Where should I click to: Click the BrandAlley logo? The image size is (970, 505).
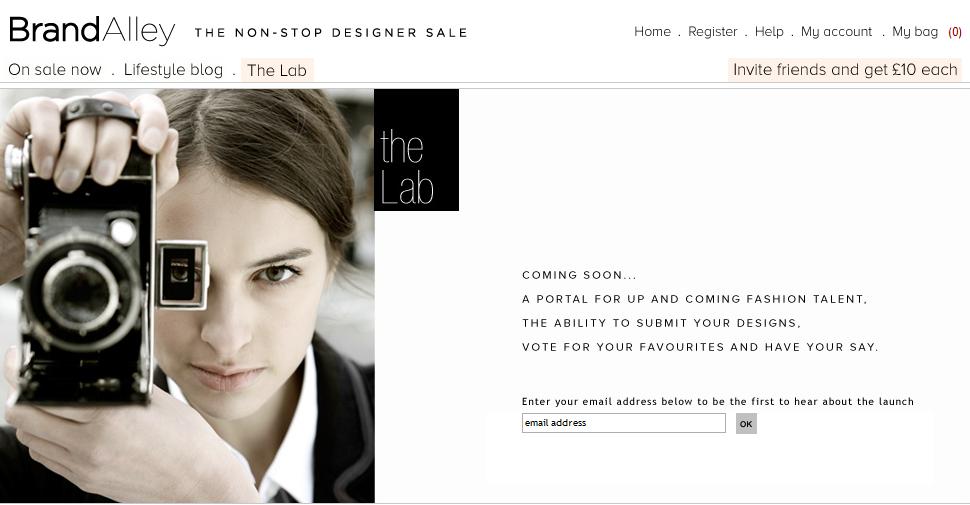(92, 30)
